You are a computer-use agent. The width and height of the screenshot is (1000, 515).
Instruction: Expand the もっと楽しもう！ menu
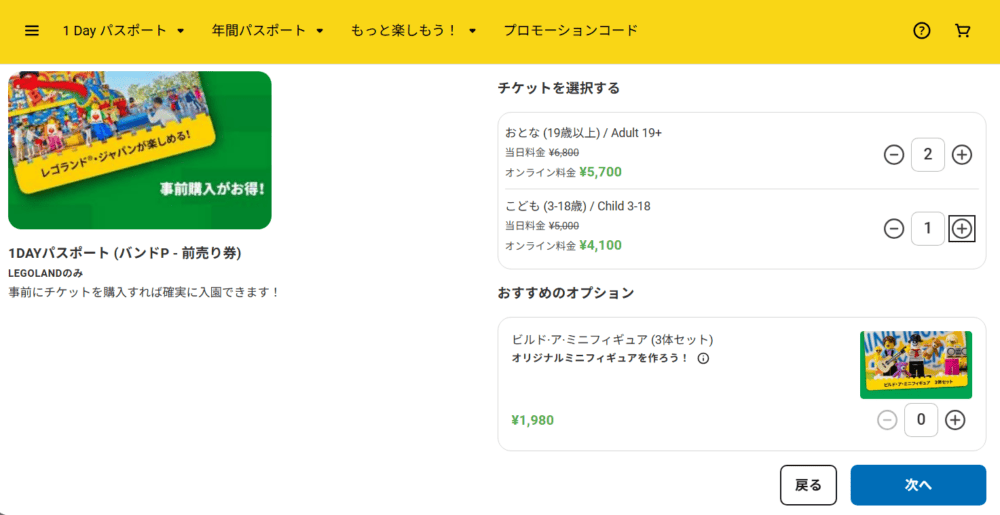pyautogui.click(x=413, y=31)
